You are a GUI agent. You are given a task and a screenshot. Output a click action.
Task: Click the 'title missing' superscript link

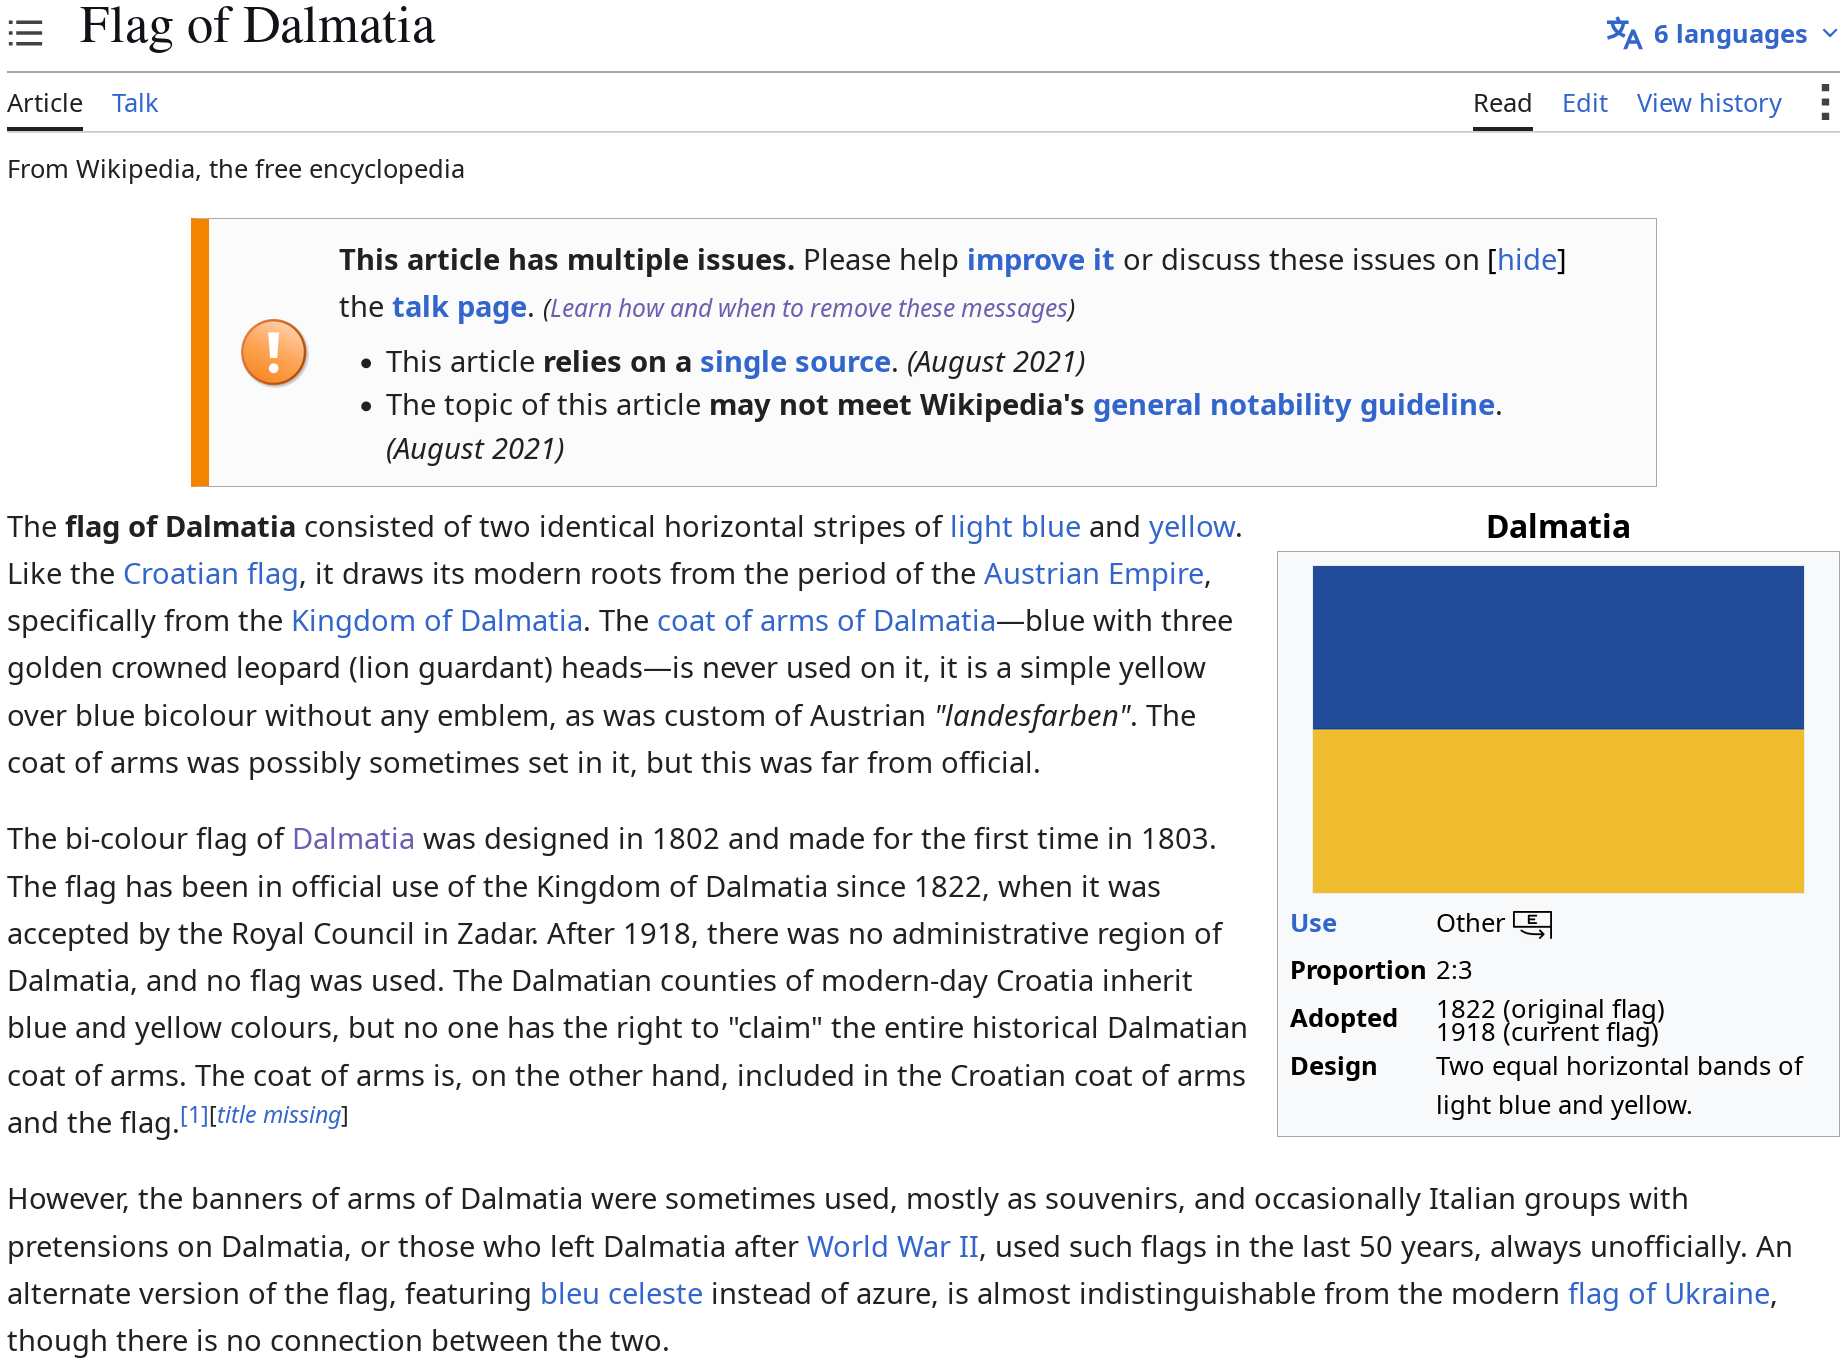279,1115
